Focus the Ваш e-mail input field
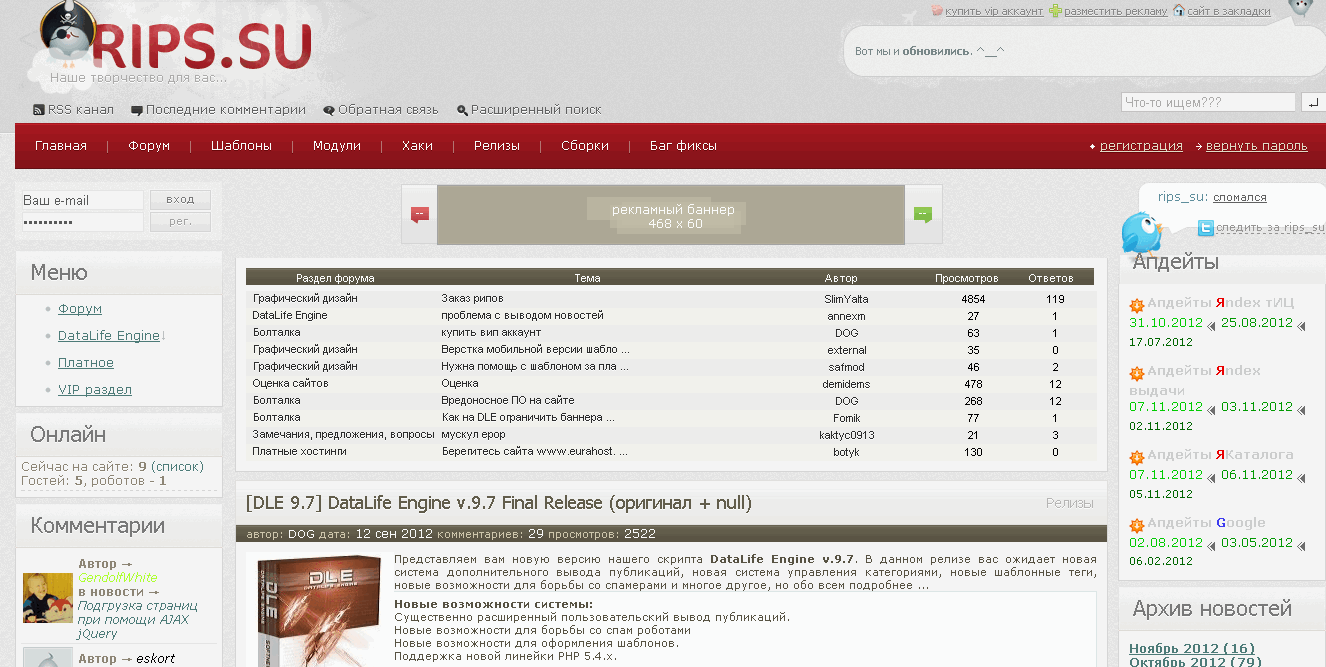 (x=82, y=200)
